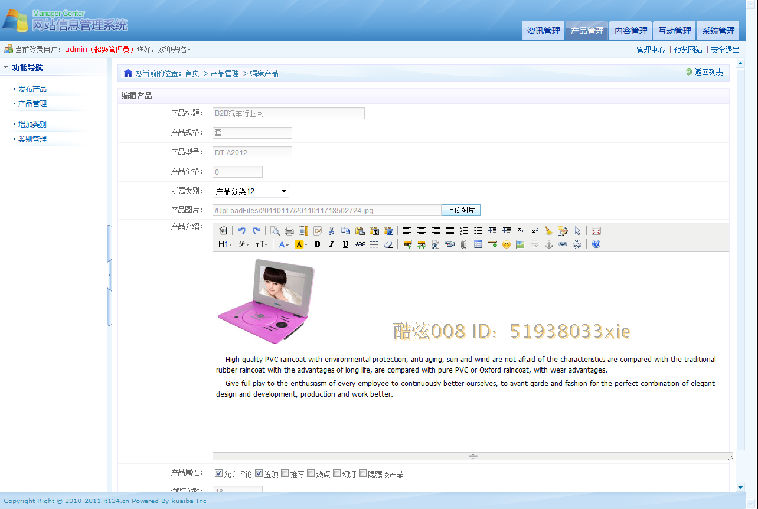Viewport: 758px width, 509px height.
Task: Click the home icon in the breadcrumb
Action: pos(128,73)
